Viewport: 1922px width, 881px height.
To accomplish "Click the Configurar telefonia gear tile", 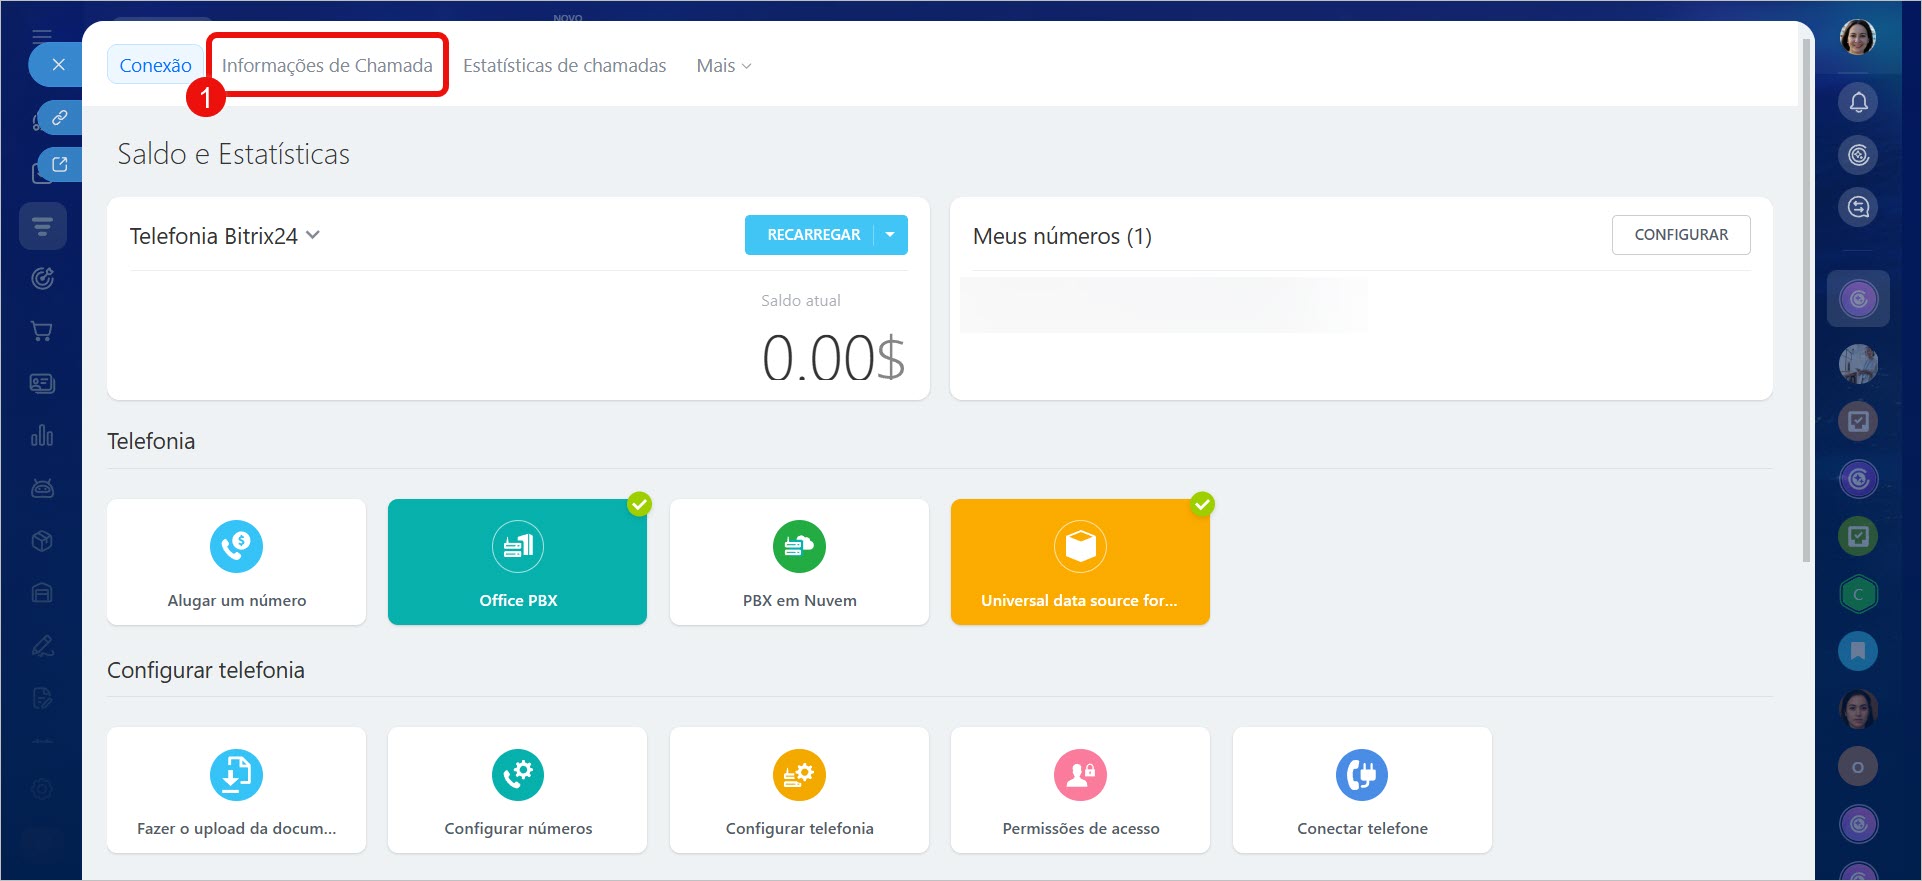I will [x=799, y=790].
